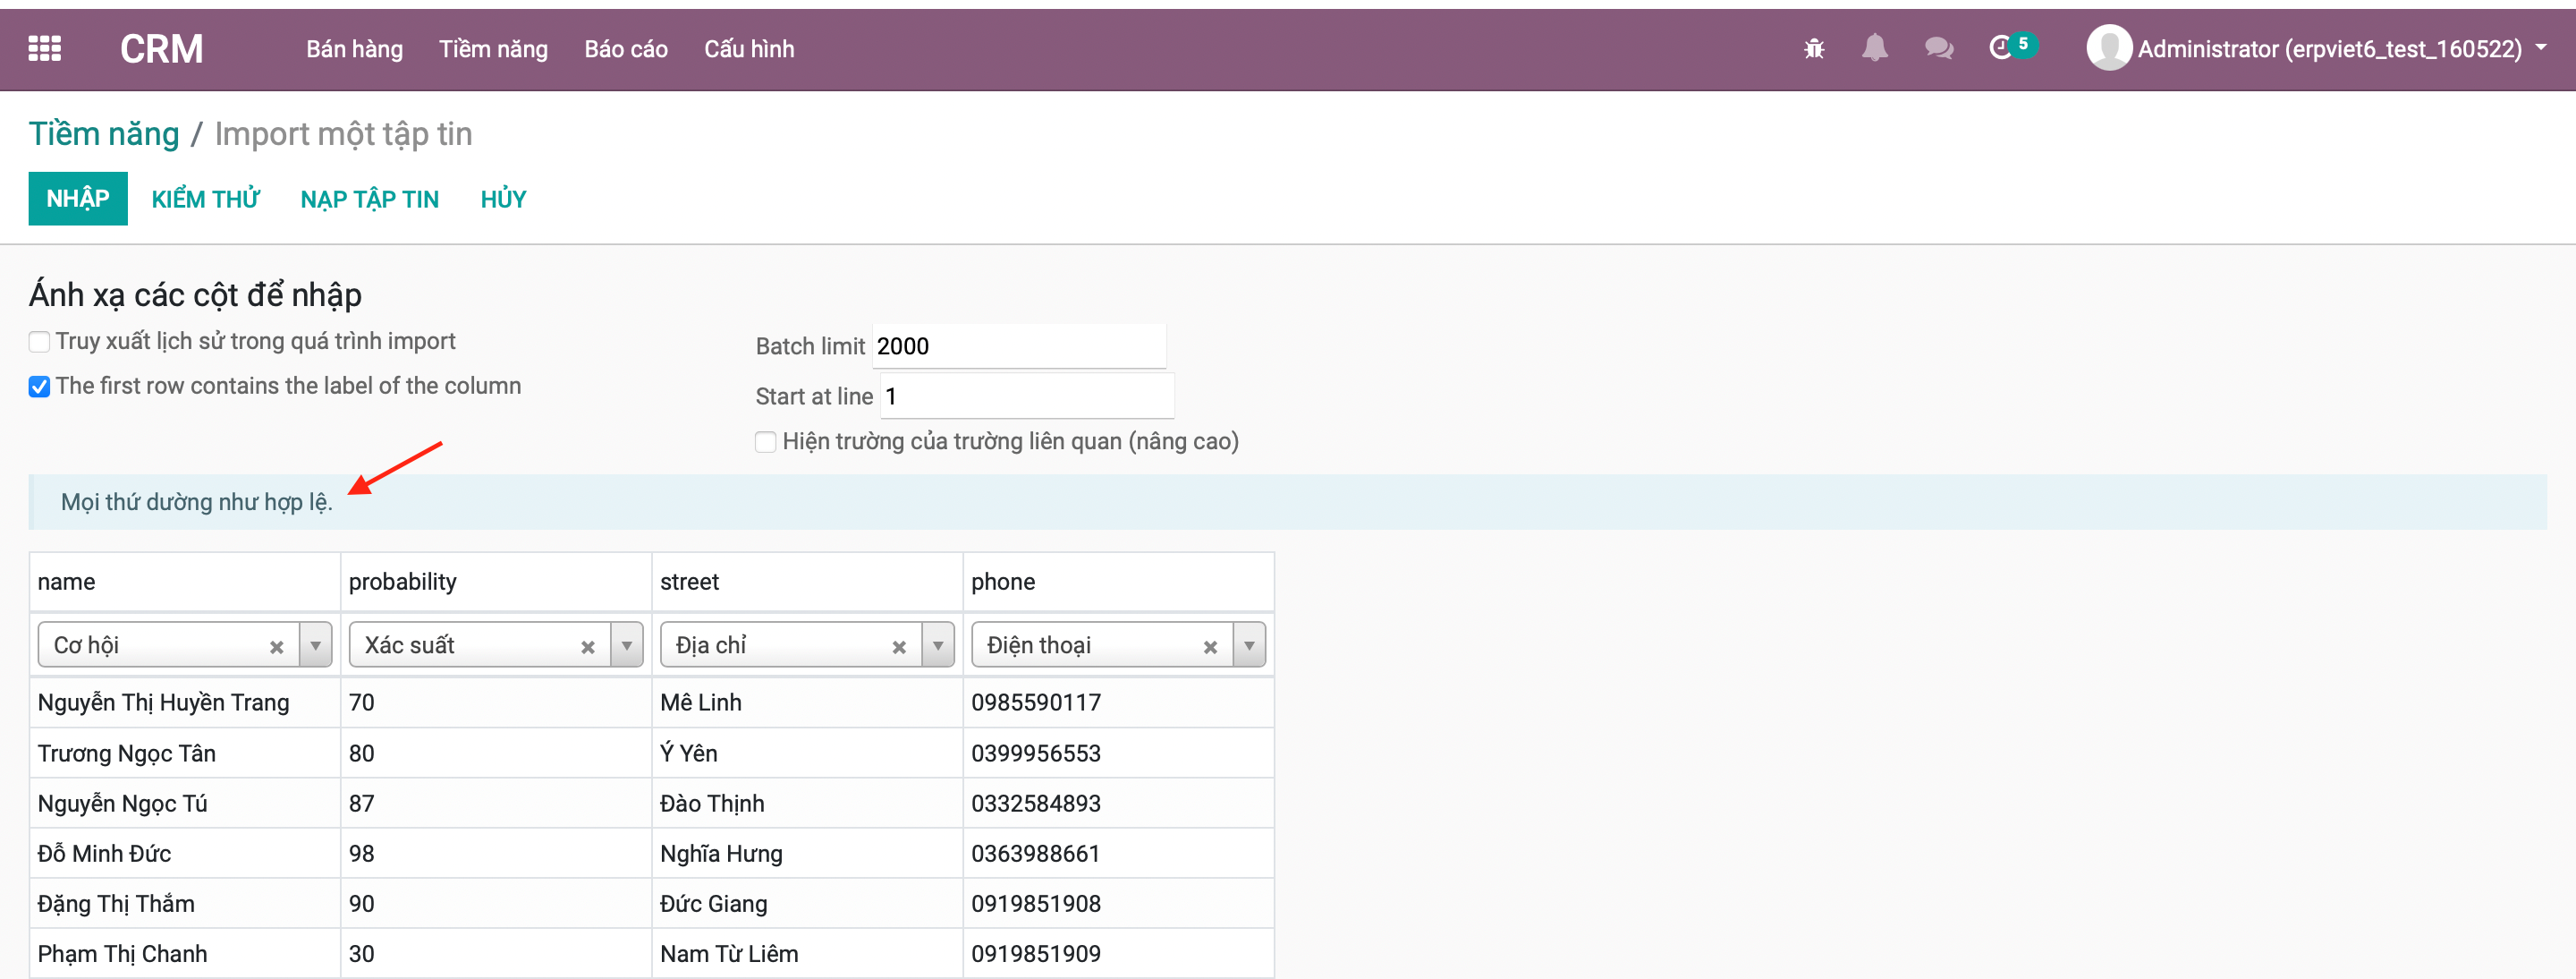
Task: Select Đỗ Minh Đức cell
Action: tap(185, 853)
